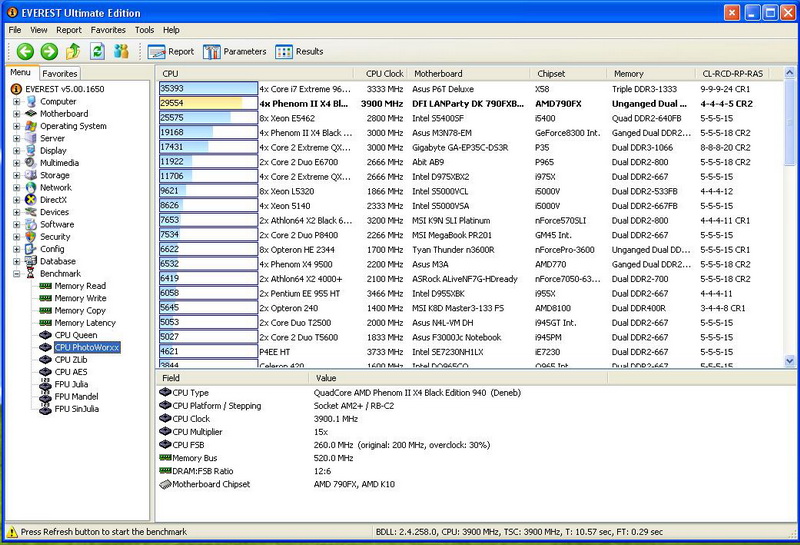Open the View menu
Image resolution: width=800 pixels, height=545 pixels.
point(39,30)
